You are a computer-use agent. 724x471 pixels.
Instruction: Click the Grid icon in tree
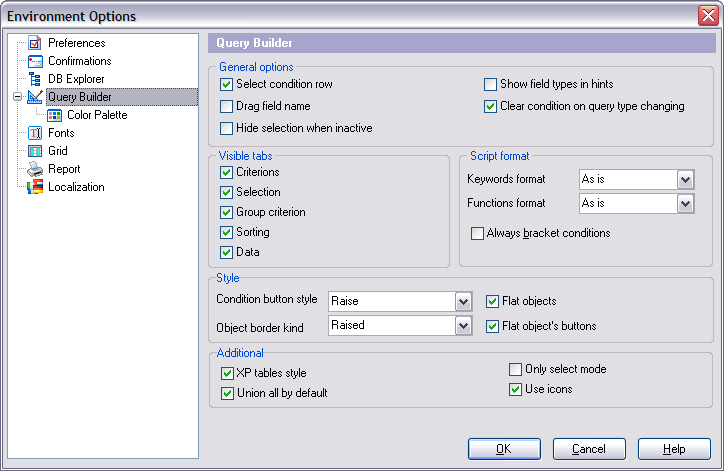(35, 151)
